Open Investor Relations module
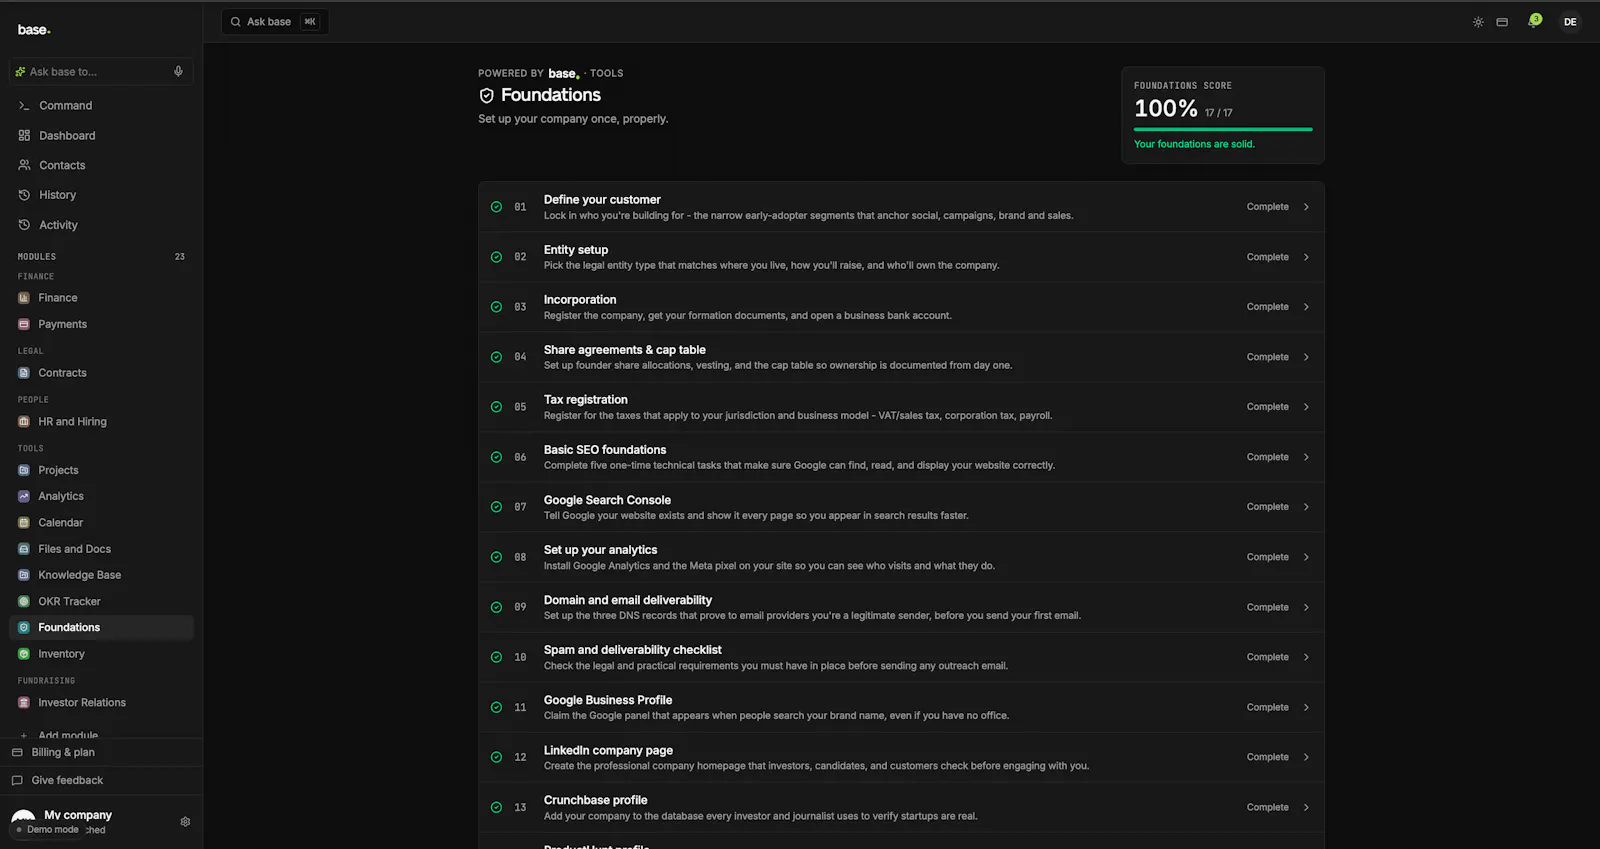The image size is (1600, 849). (x=101, y=703)
